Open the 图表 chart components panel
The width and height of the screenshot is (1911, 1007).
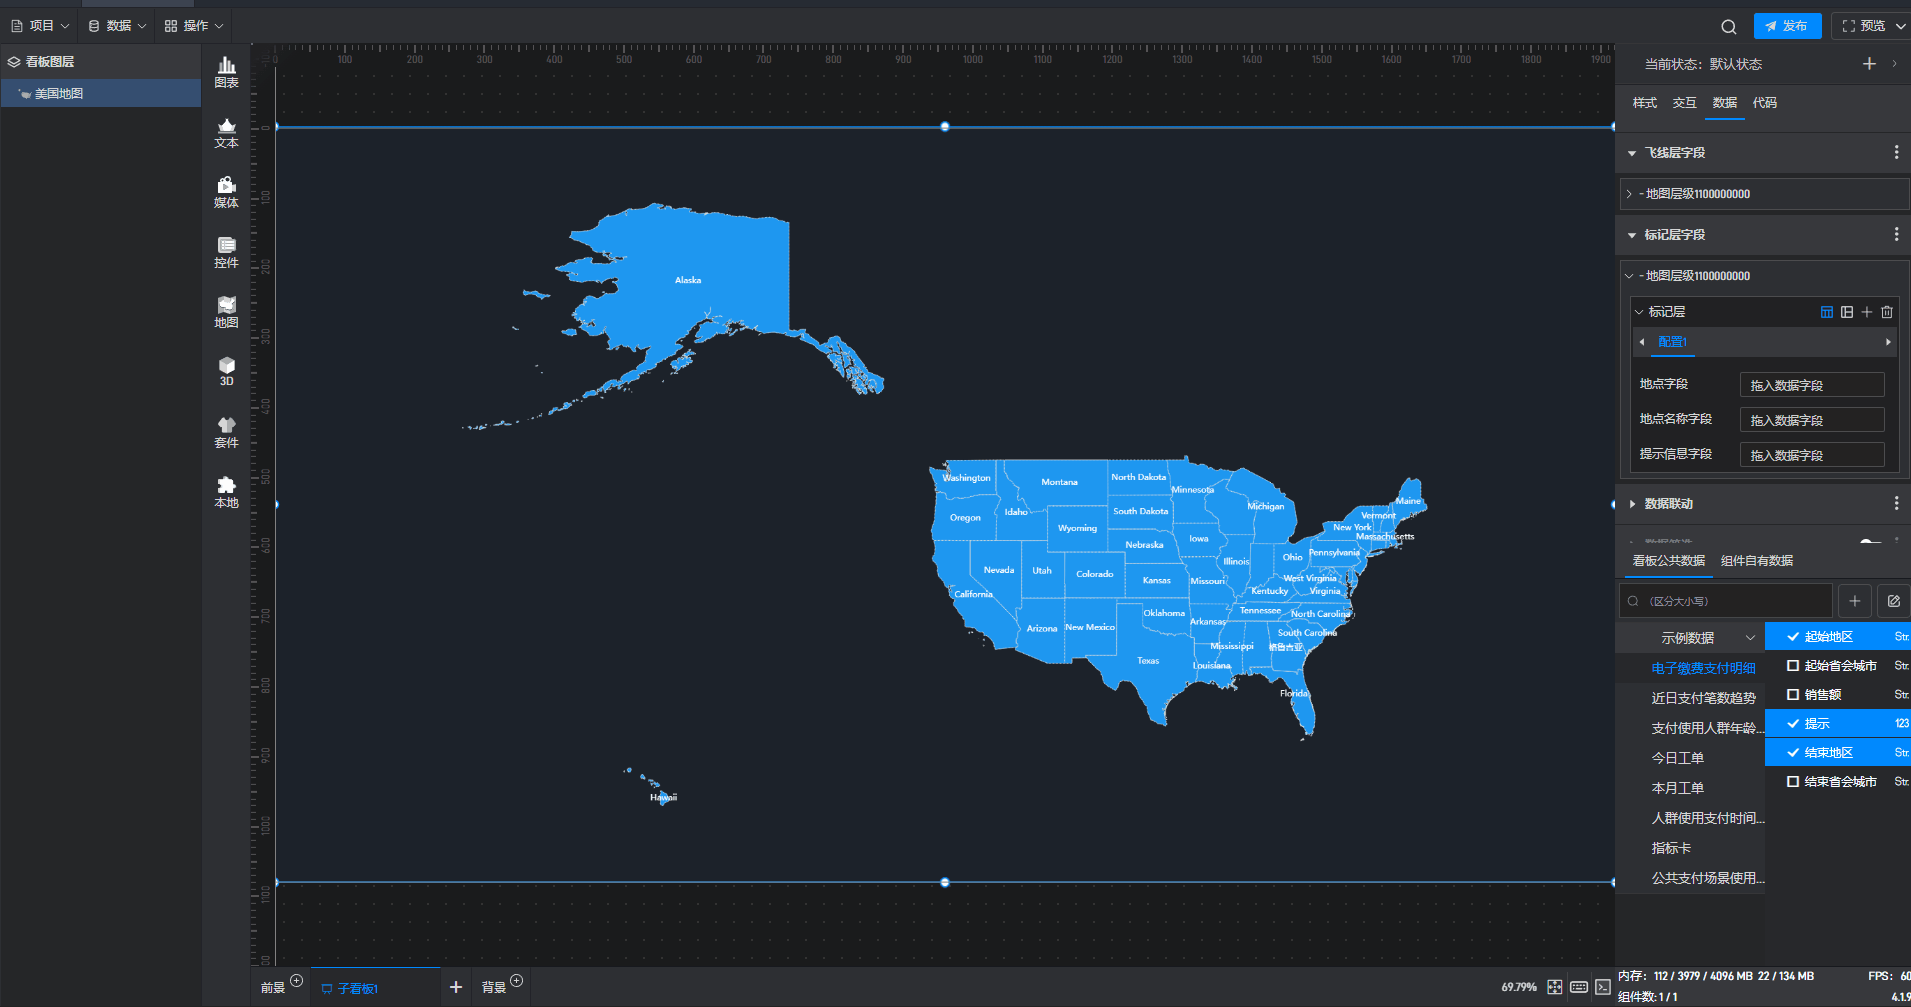(227, 72)
